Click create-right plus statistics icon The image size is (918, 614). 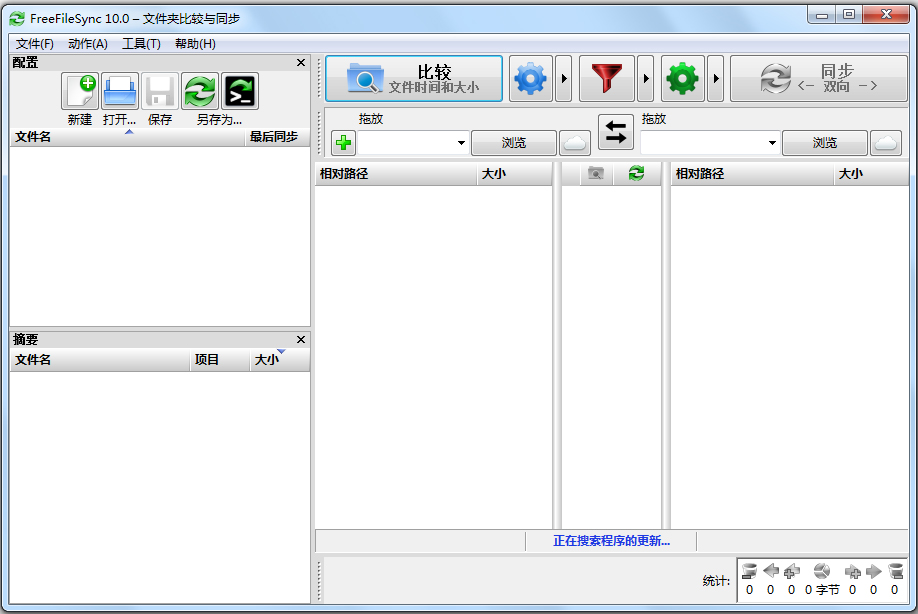click(x=852, y=571)
